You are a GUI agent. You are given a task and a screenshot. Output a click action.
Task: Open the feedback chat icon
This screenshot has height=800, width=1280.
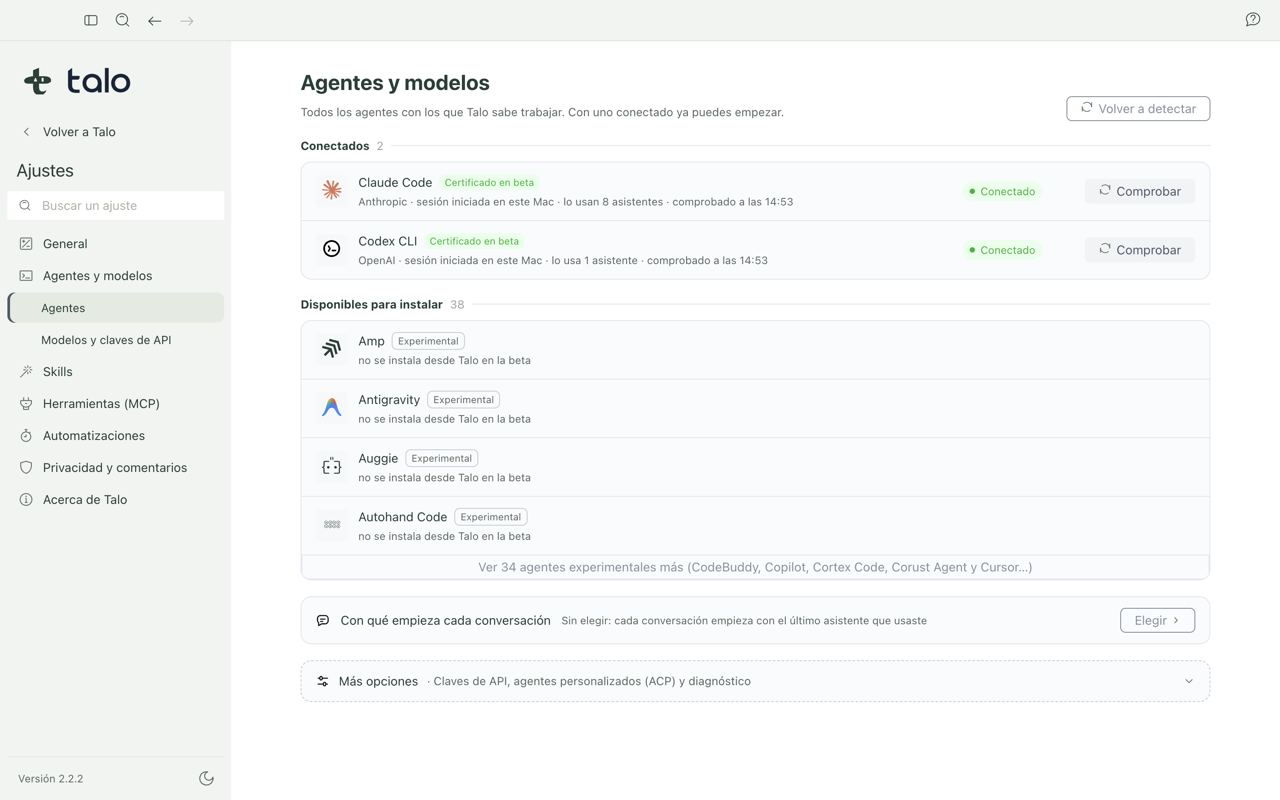(1253, 20)
